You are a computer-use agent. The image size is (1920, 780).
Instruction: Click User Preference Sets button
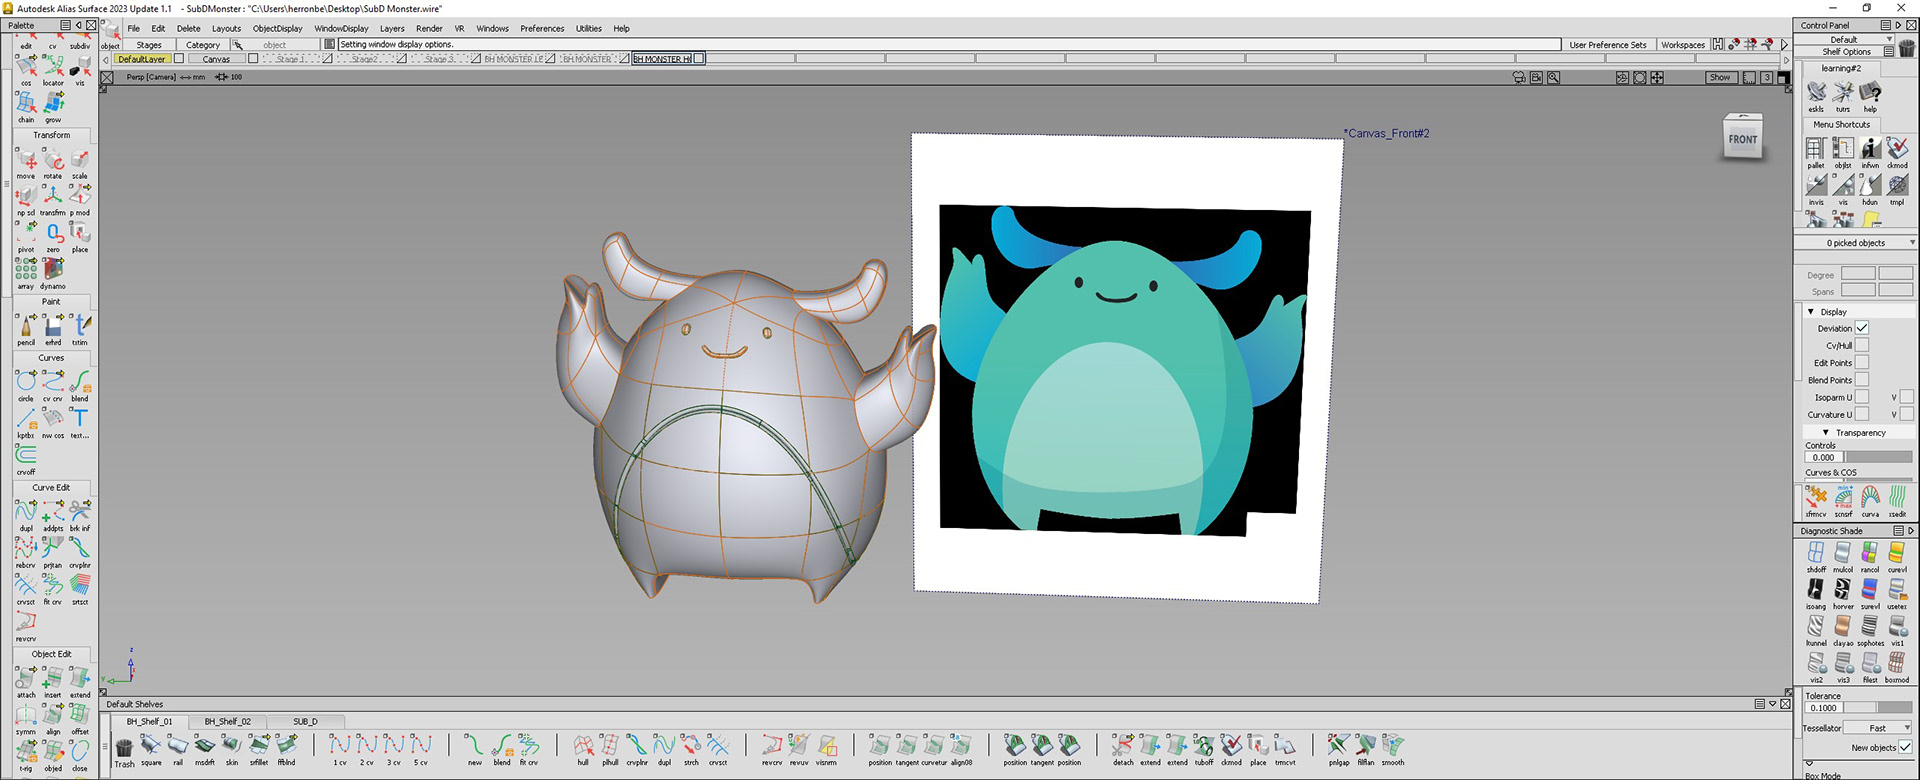point(1607,44)
